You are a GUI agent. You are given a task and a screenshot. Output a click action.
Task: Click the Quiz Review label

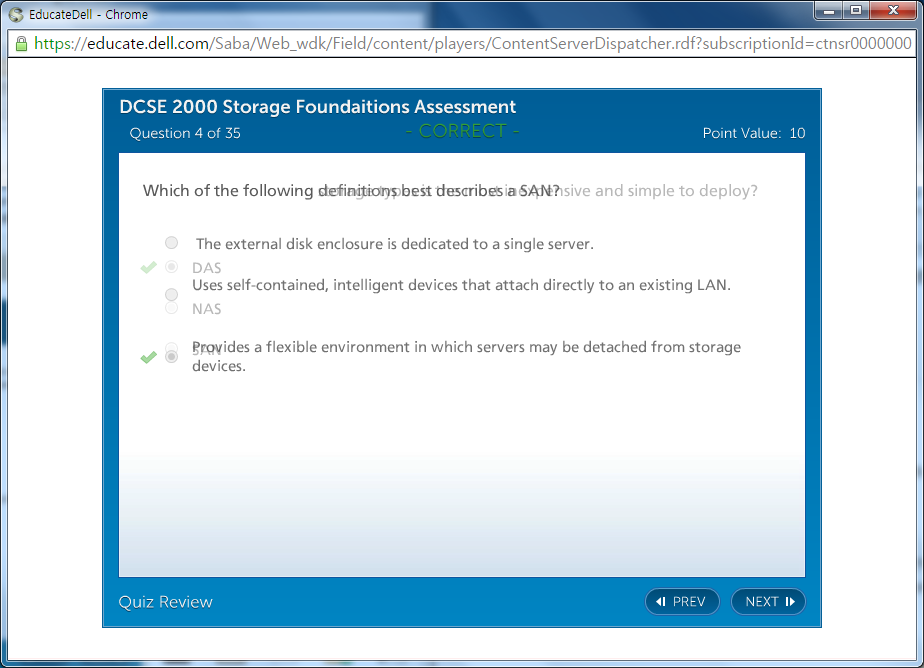[x=166, y=601]
